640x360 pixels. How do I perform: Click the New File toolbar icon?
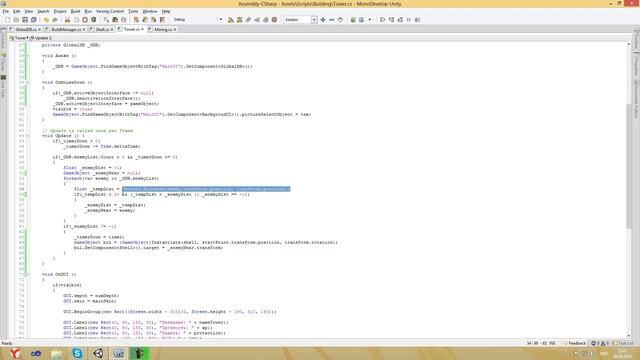point(7,20)
